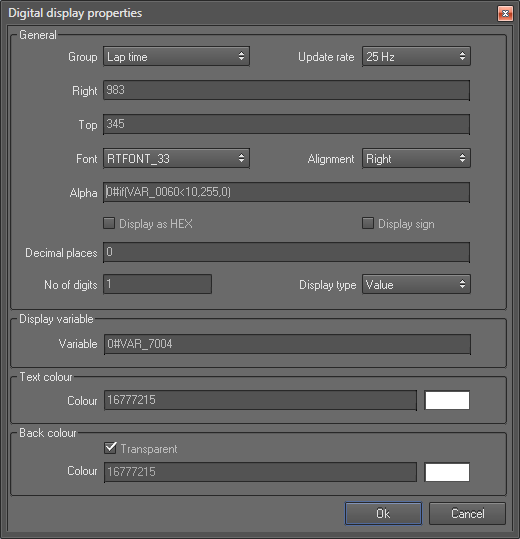Enable the Display sign checkbox
This screenshot has width=520, height=539.
[368, 223]
